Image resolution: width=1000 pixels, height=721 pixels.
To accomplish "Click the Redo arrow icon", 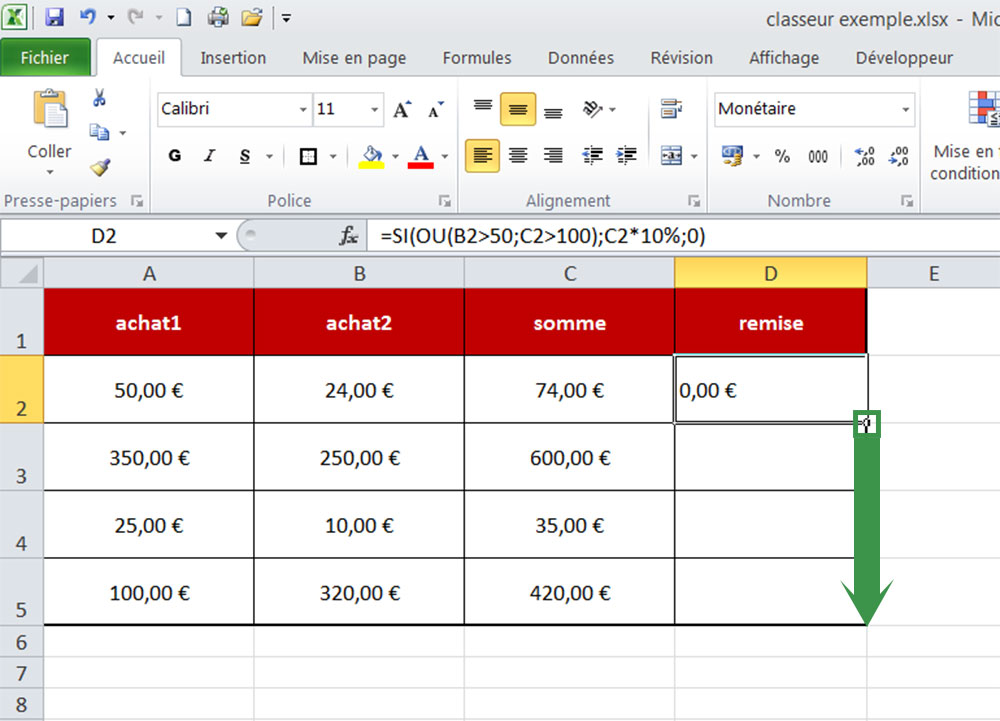I will tap(135, 17).
